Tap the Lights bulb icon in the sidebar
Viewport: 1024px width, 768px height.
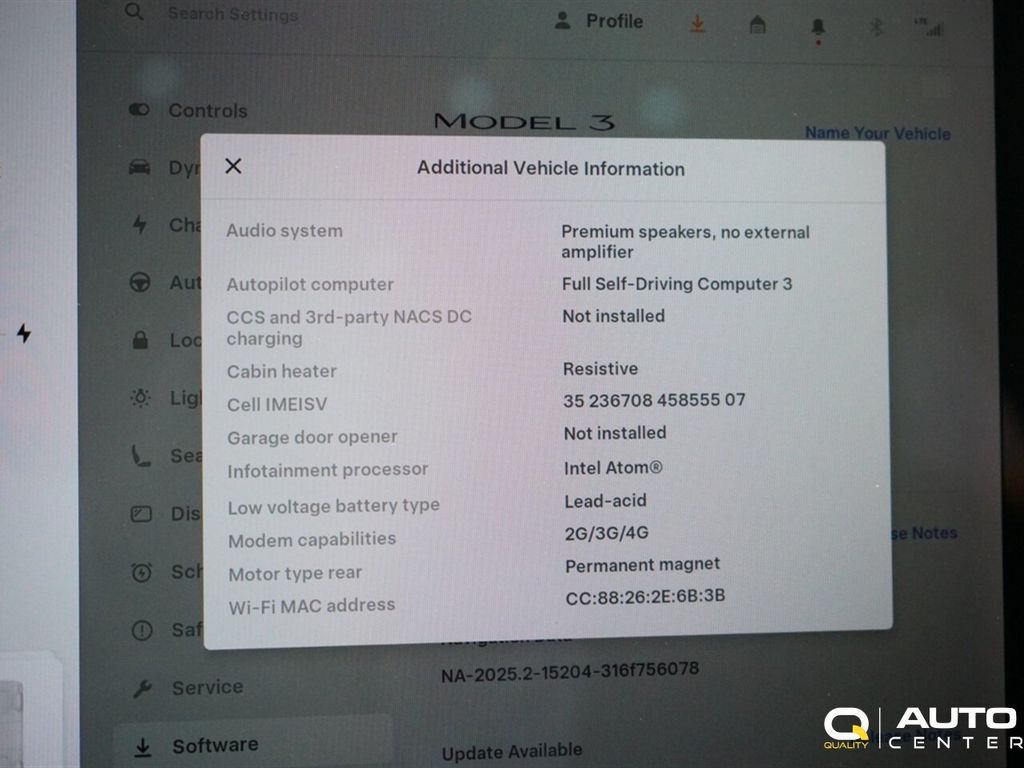click(x=140, y=397)
